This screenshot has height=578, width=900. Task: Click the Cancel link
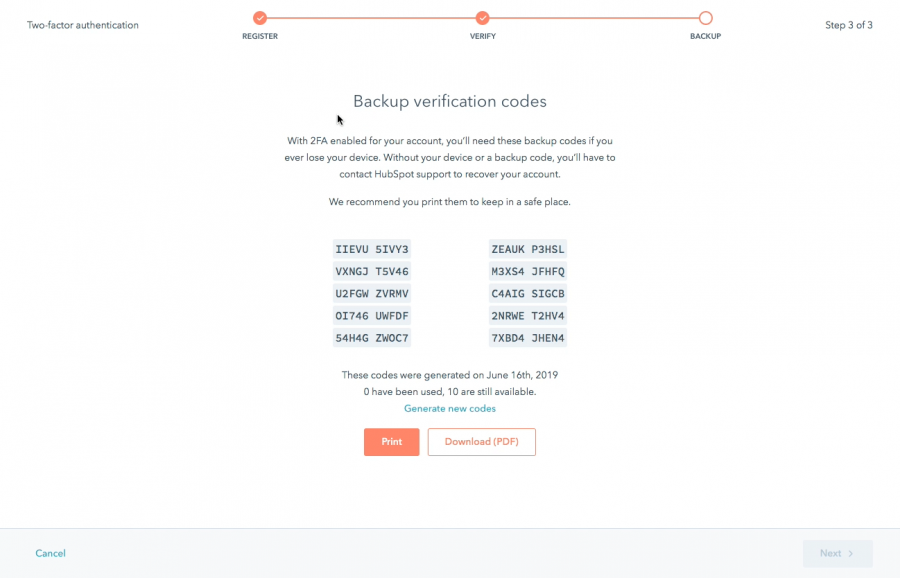pyautogui.click(x=50, y=553)
